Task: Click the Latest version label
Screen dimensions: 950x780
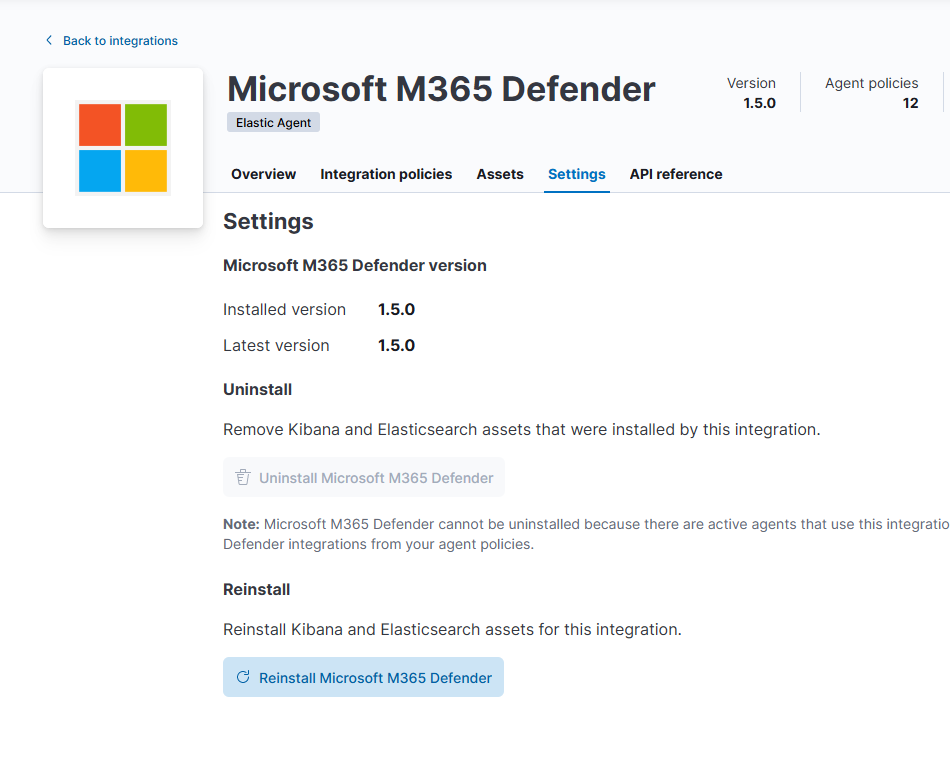Action: coord(276,345)
